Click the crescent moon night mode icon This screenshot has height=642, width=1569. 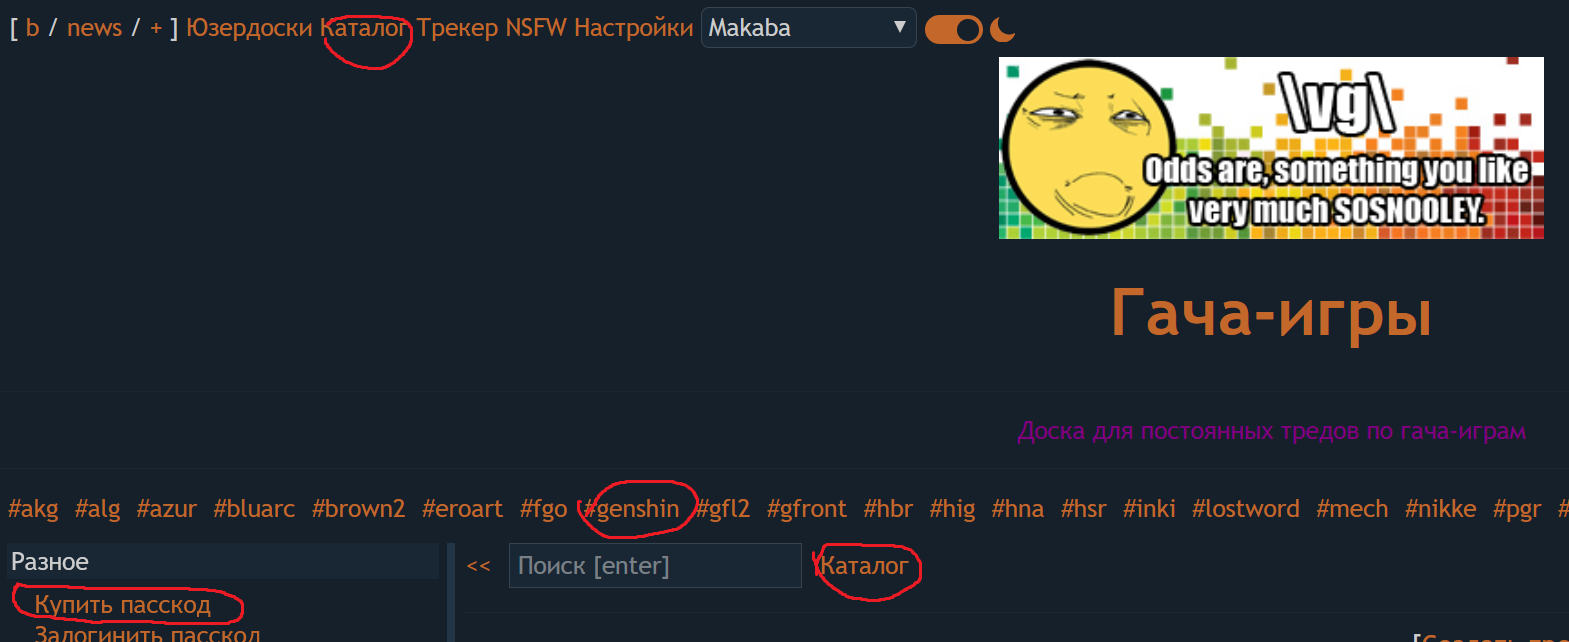coord(1002,30)
